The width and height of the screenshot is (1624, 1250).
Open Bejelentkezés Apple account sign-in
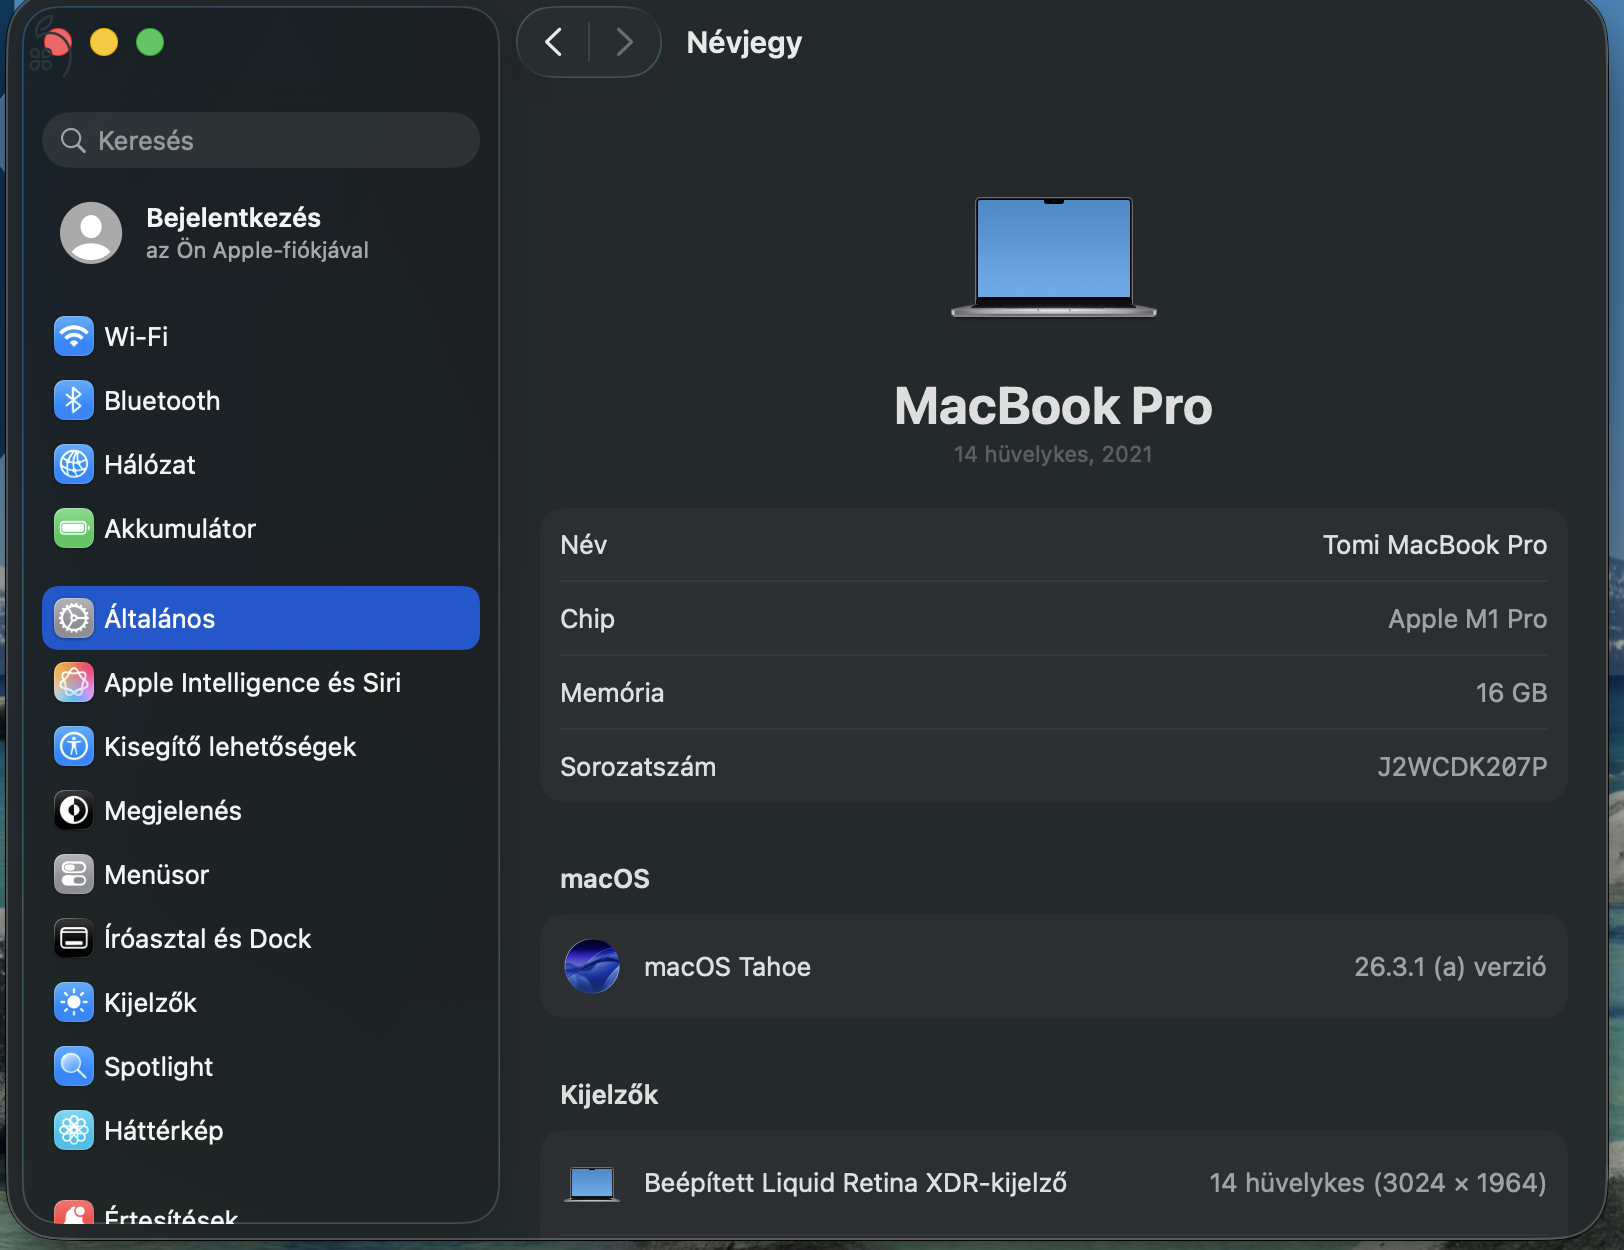pyautogui.click(x=230, y=232)
